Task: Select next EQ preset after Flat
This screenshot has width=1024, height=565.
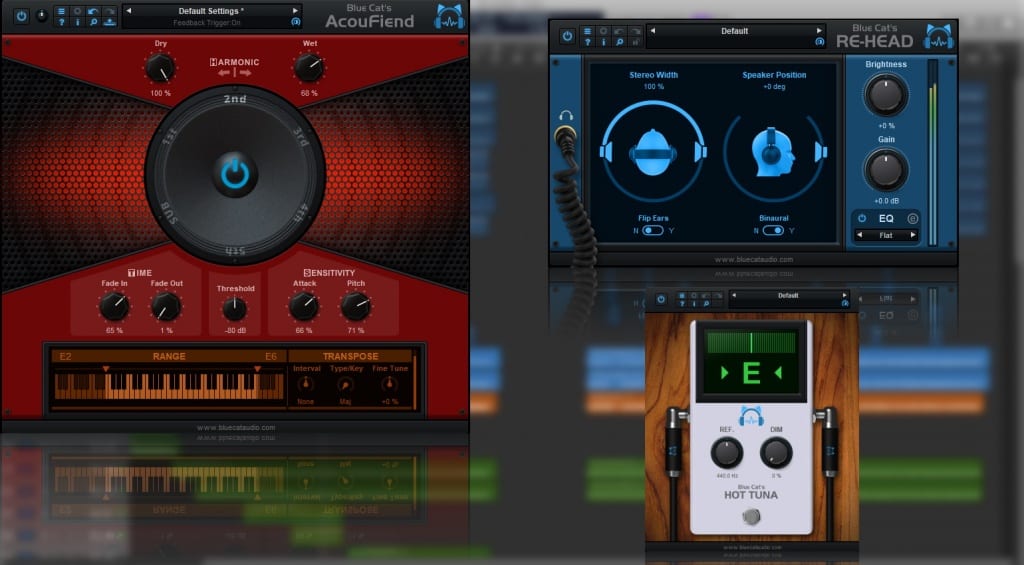Action: pos(911,236)
